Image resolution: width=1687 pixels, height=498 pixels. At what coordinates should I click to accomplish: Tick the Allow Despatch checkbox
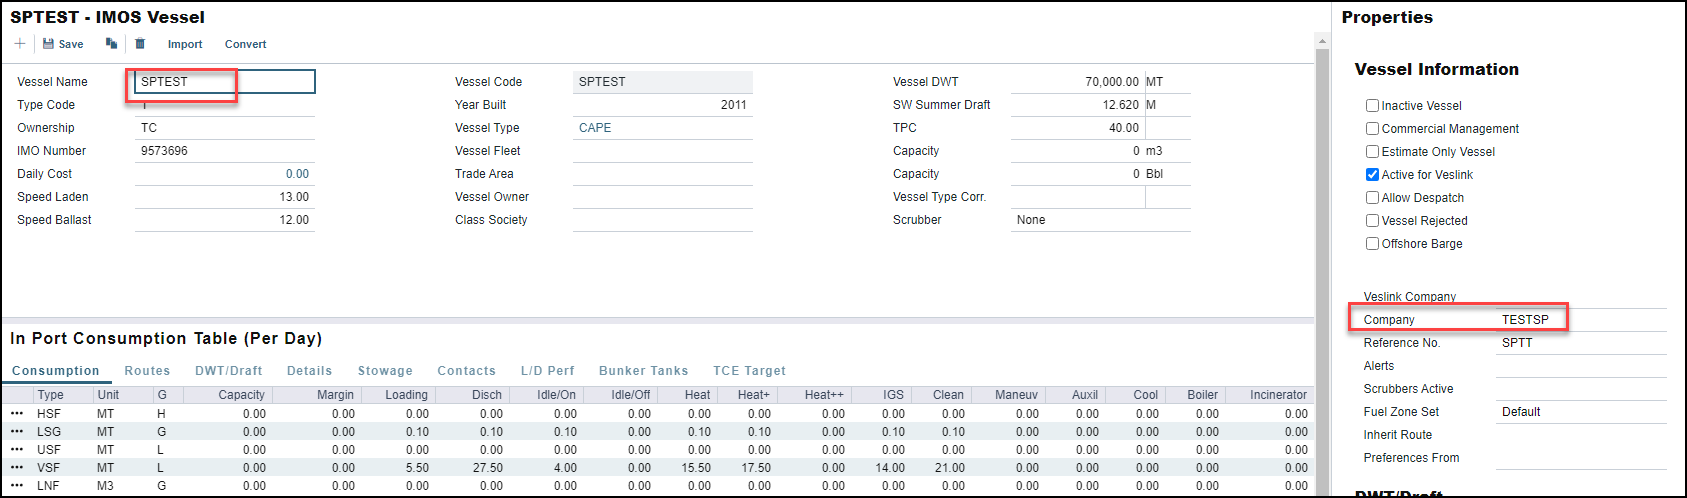click(x=1372, y=198)
